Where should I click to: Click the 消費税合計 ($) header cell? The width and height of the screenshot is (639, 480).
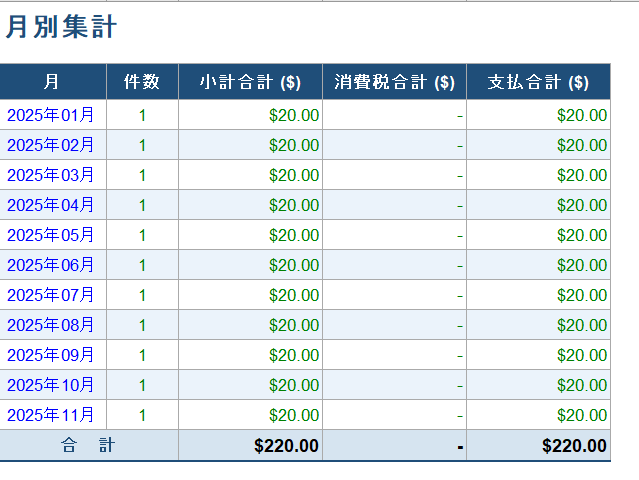point(394,82)
